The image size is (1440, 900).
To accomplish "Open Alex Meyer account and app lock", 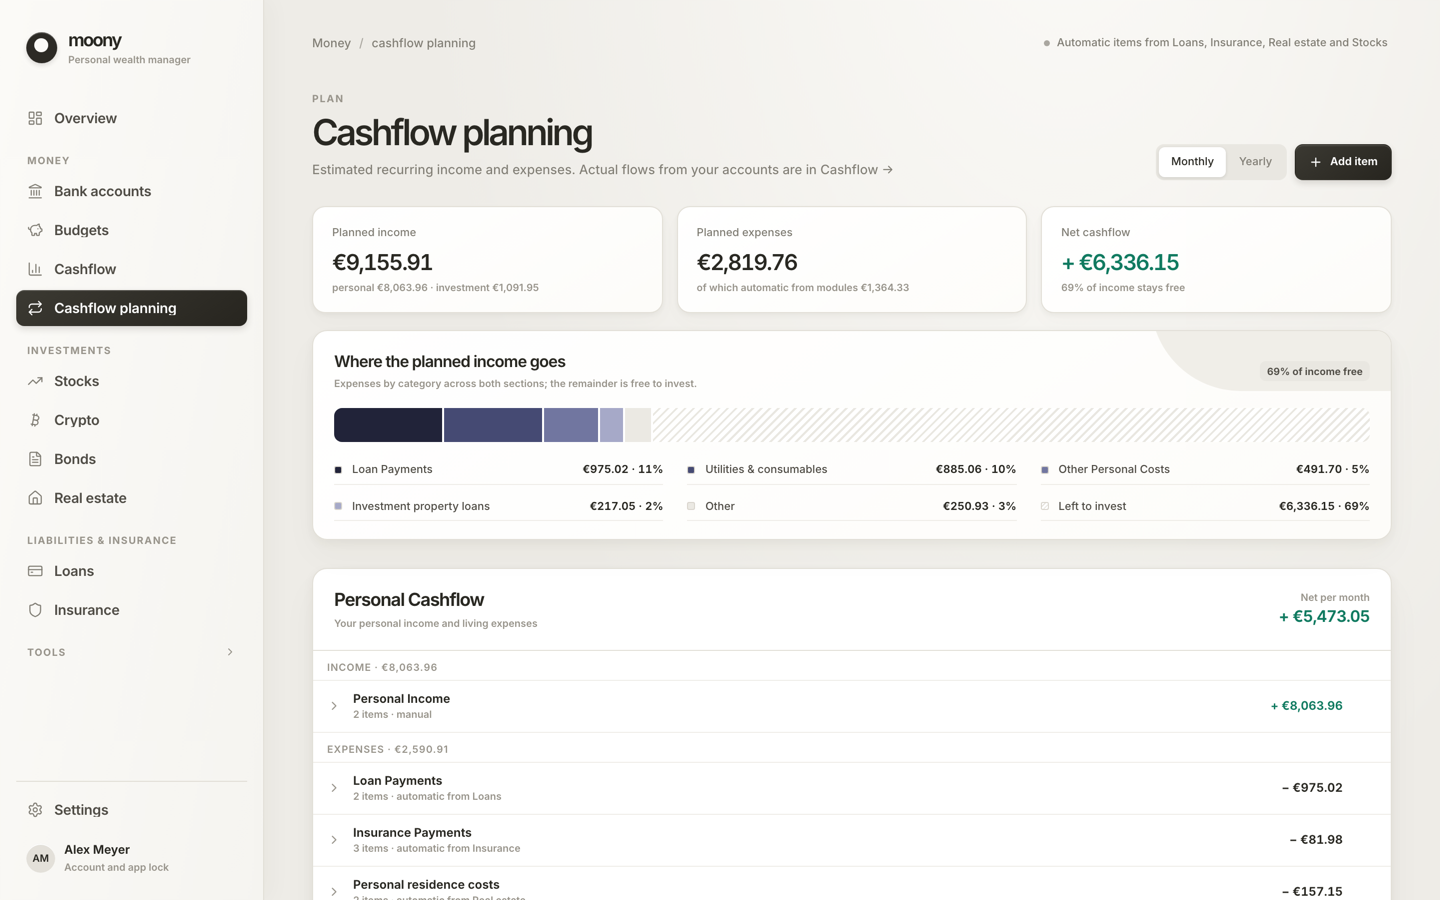I will 131,858.
